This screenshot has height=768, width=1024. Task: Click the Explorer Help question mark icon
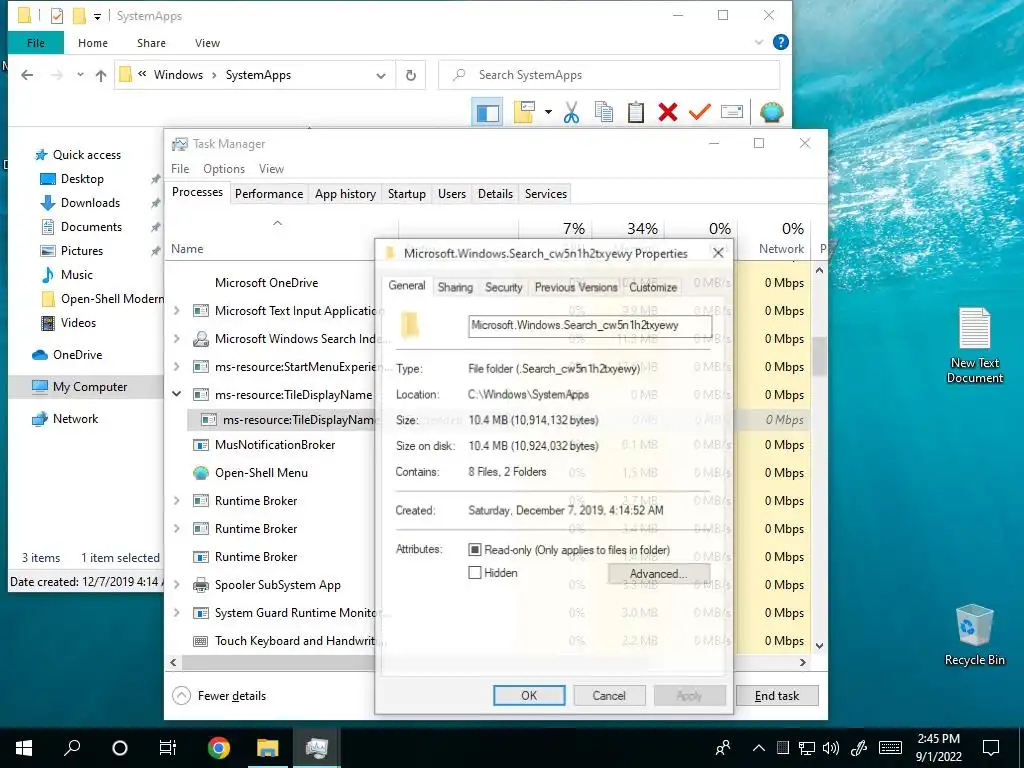point(780,42)
